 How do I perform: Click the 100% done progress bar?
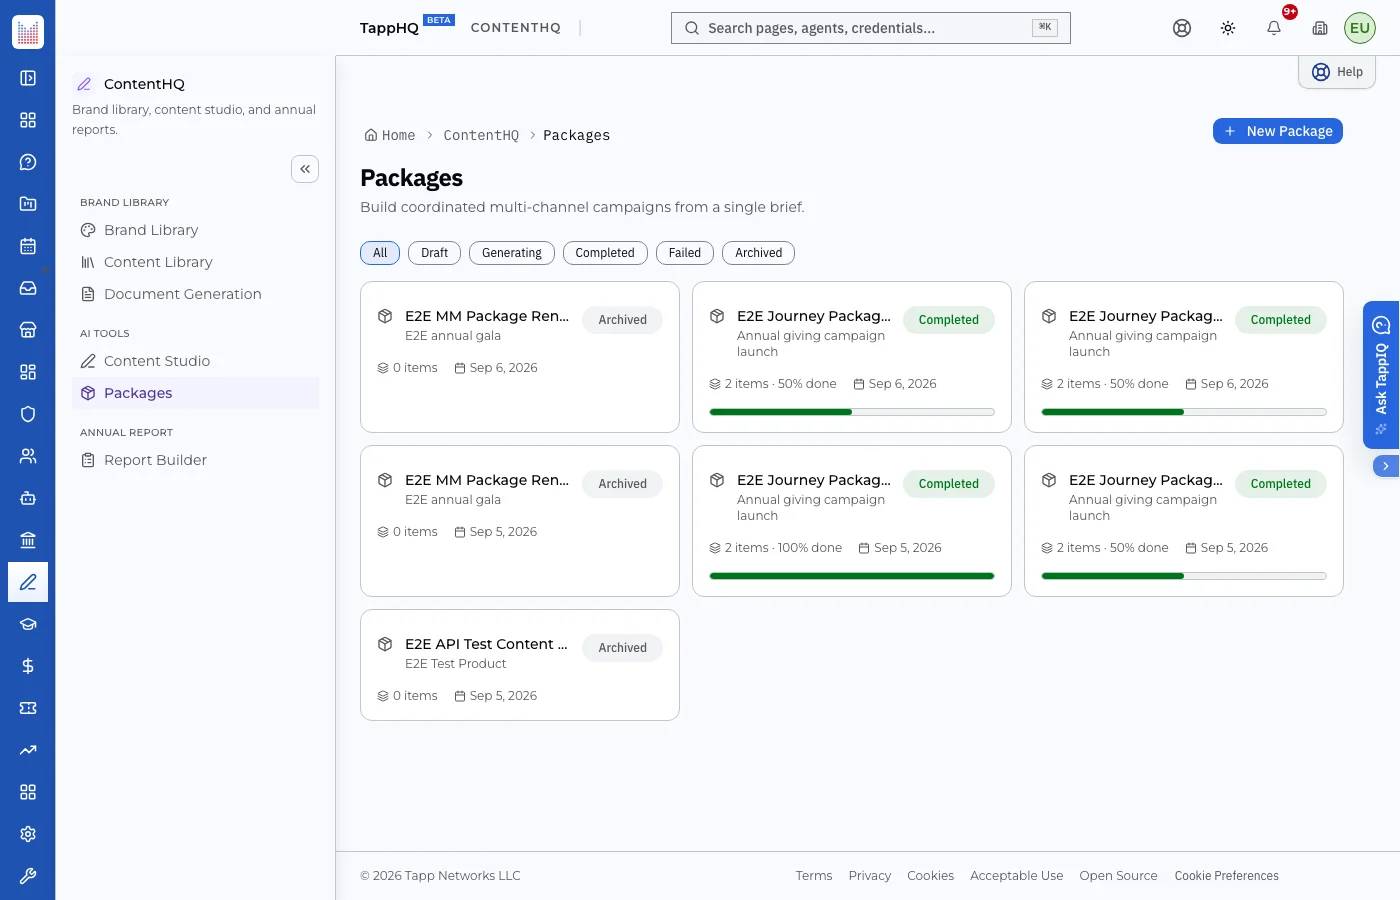(852, 576)
